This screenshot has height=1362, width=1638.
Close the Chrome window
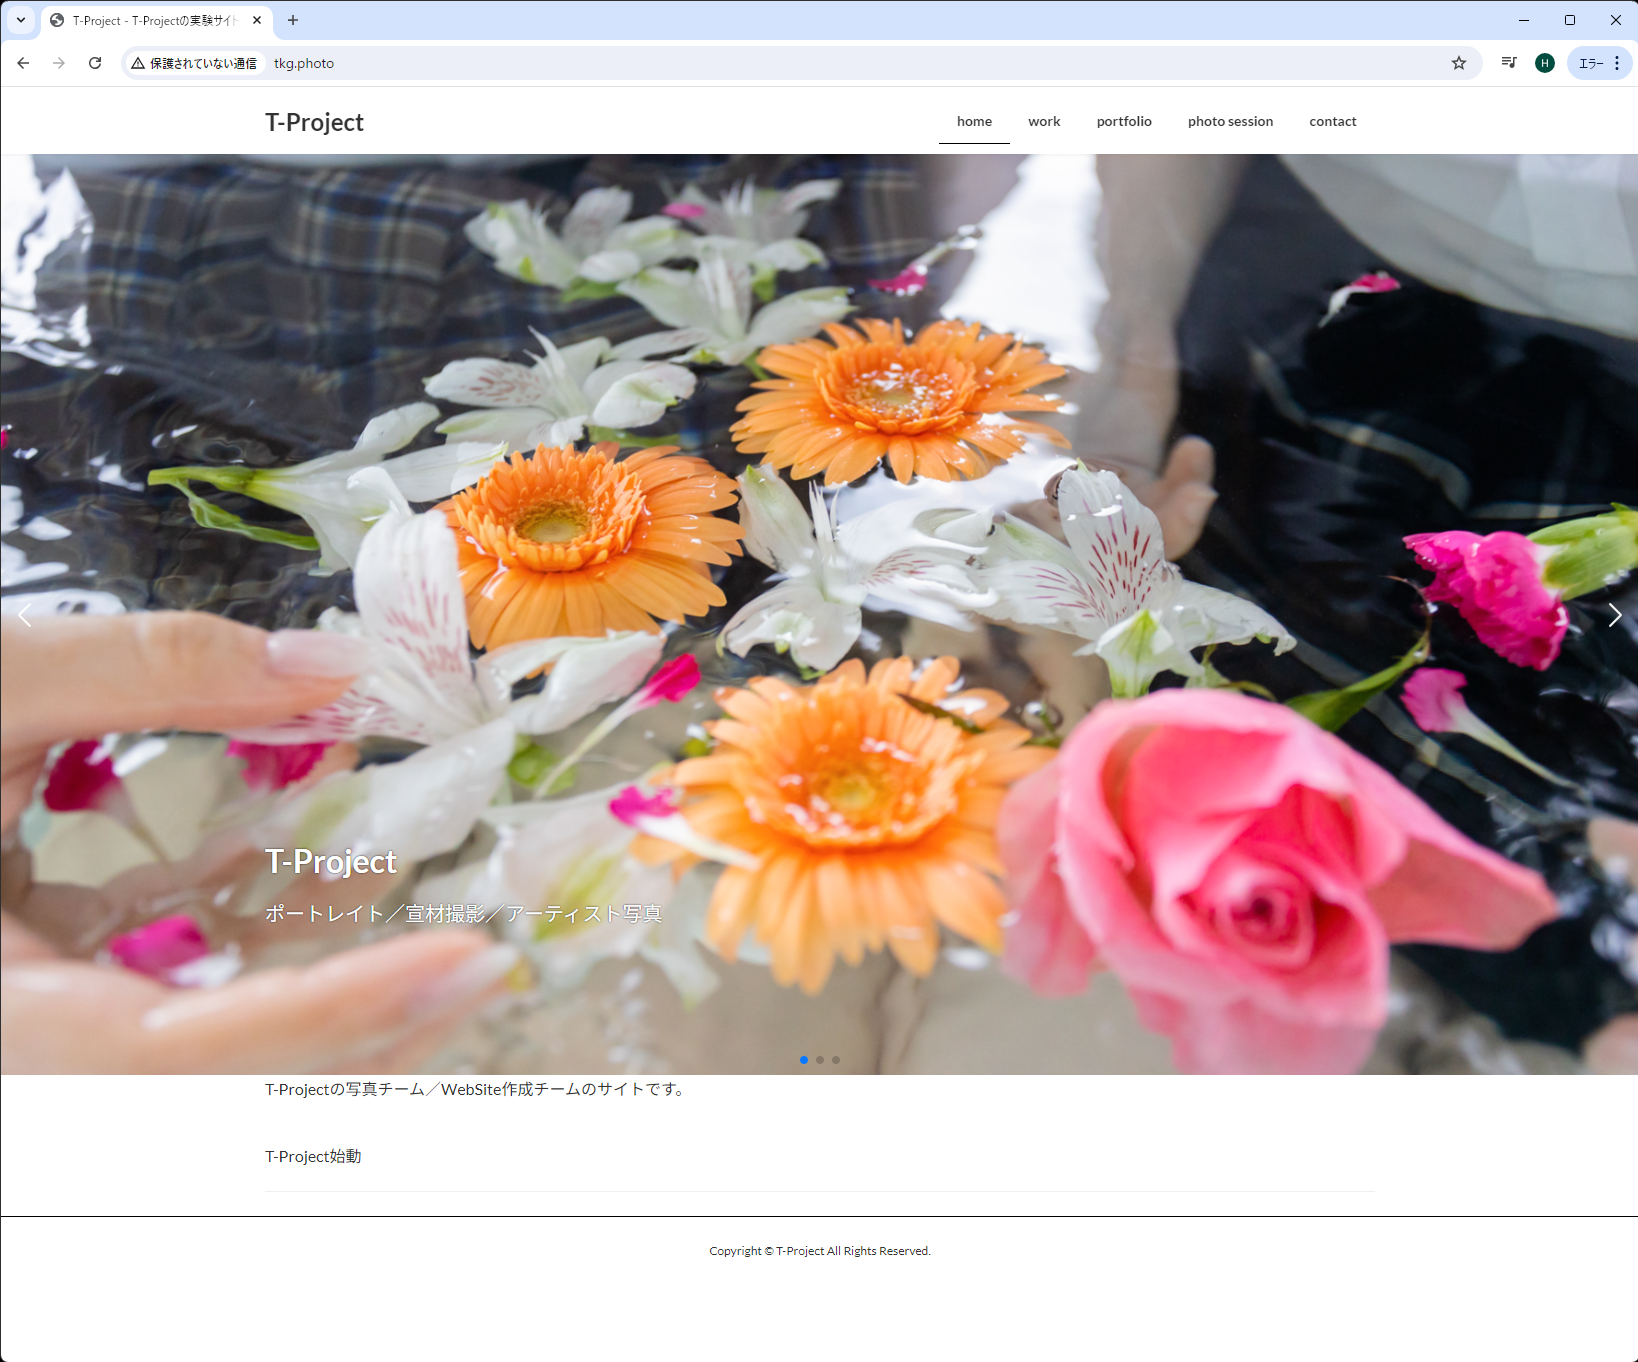click(1615, 20)
